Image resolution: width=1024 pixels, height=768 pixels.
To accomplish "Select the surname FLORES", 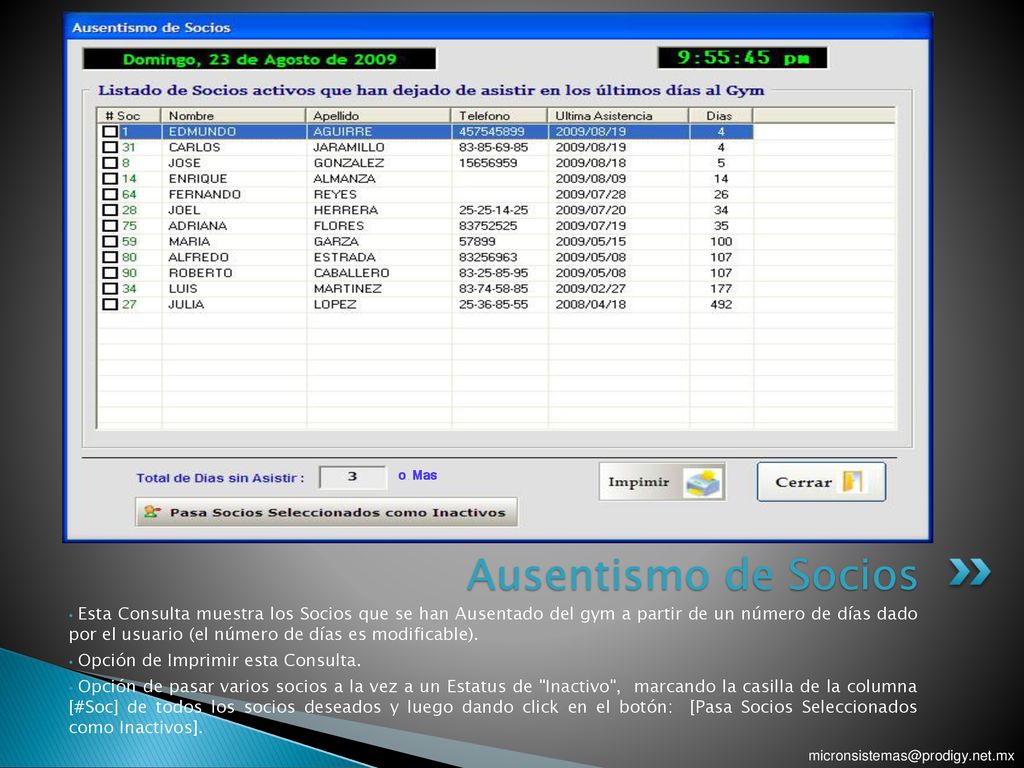I will click(x=338, y=225).
